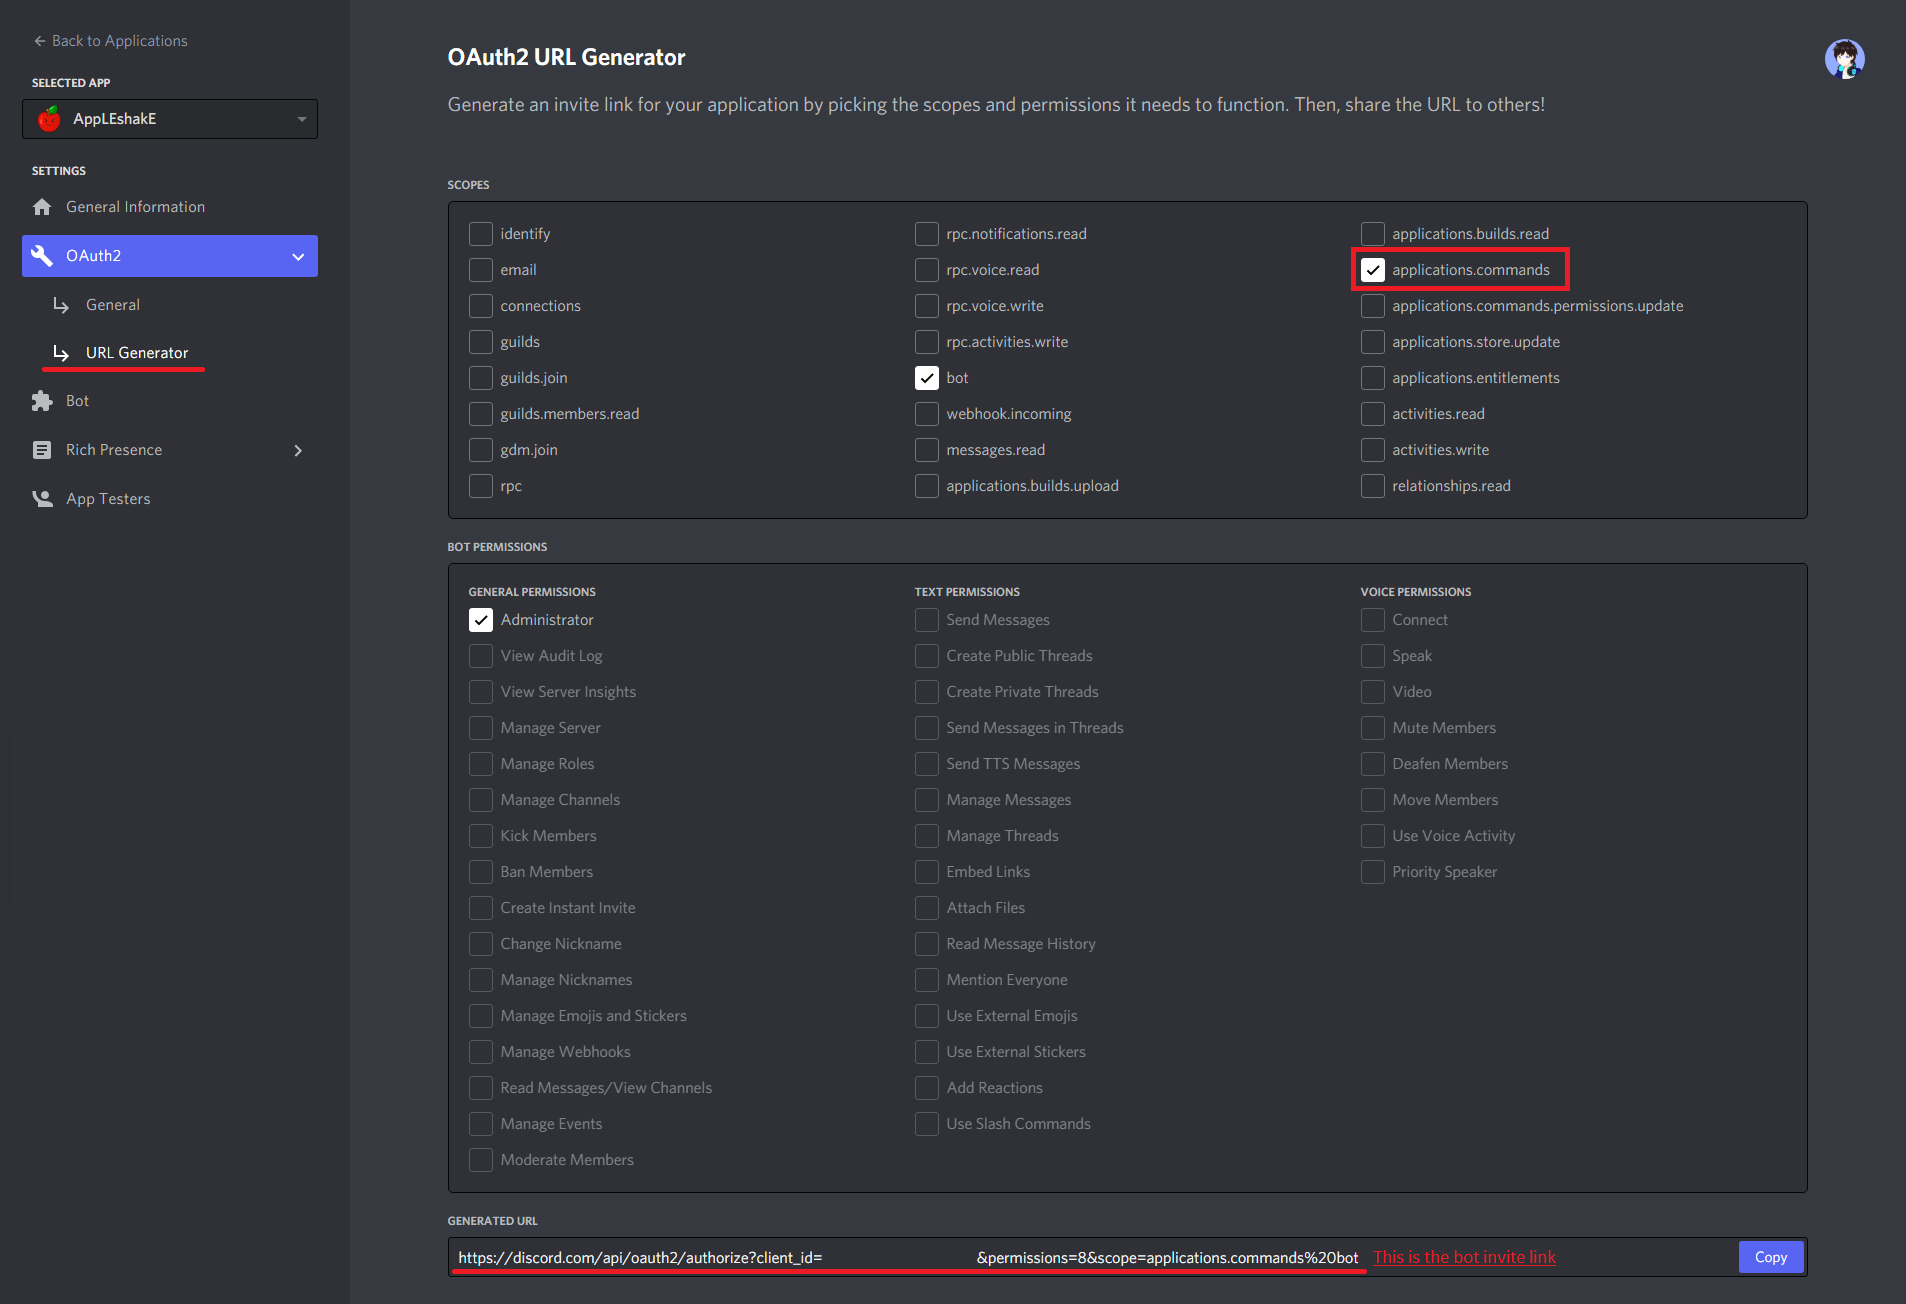Image resolution: width=1906 pixels, height=1304 pixels.
Task: Enable the identify scope checkbox
Action: tap(481, 234)
